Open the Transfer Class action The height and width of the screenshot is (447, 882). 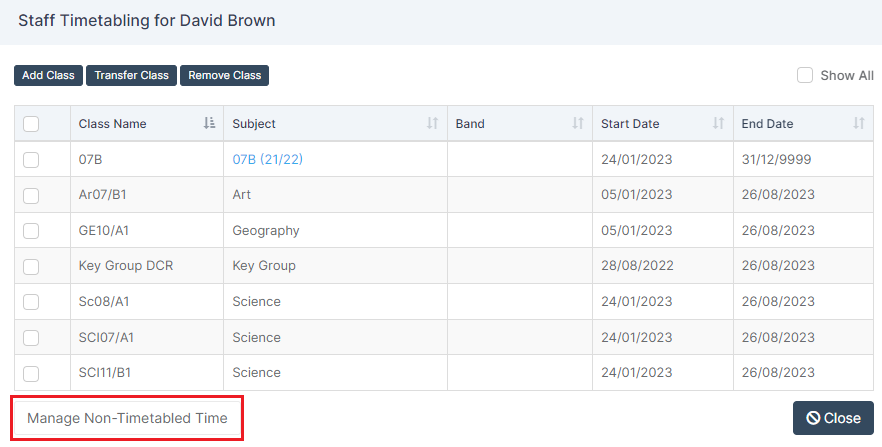pyautogui.click(x=132, y=75)
